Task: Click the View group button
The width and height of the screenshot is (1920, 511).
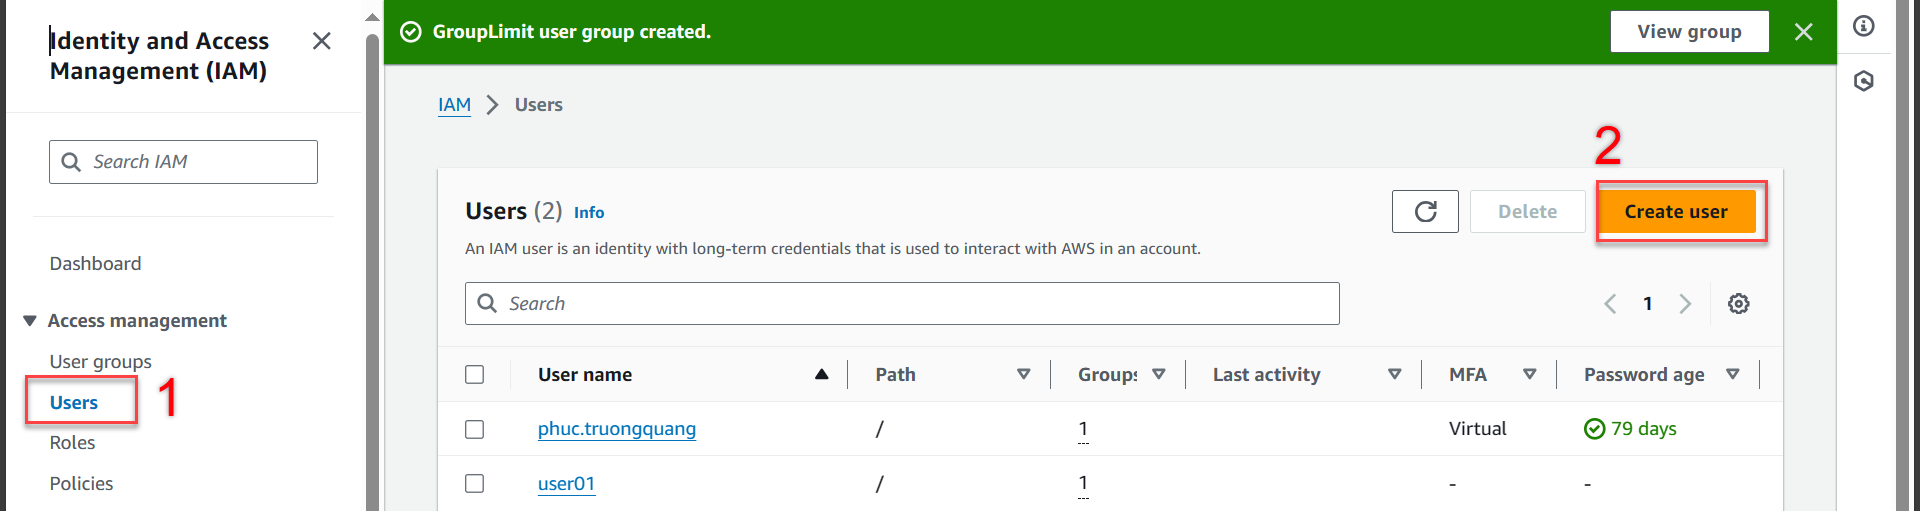Action: [x=1689, y=32]
